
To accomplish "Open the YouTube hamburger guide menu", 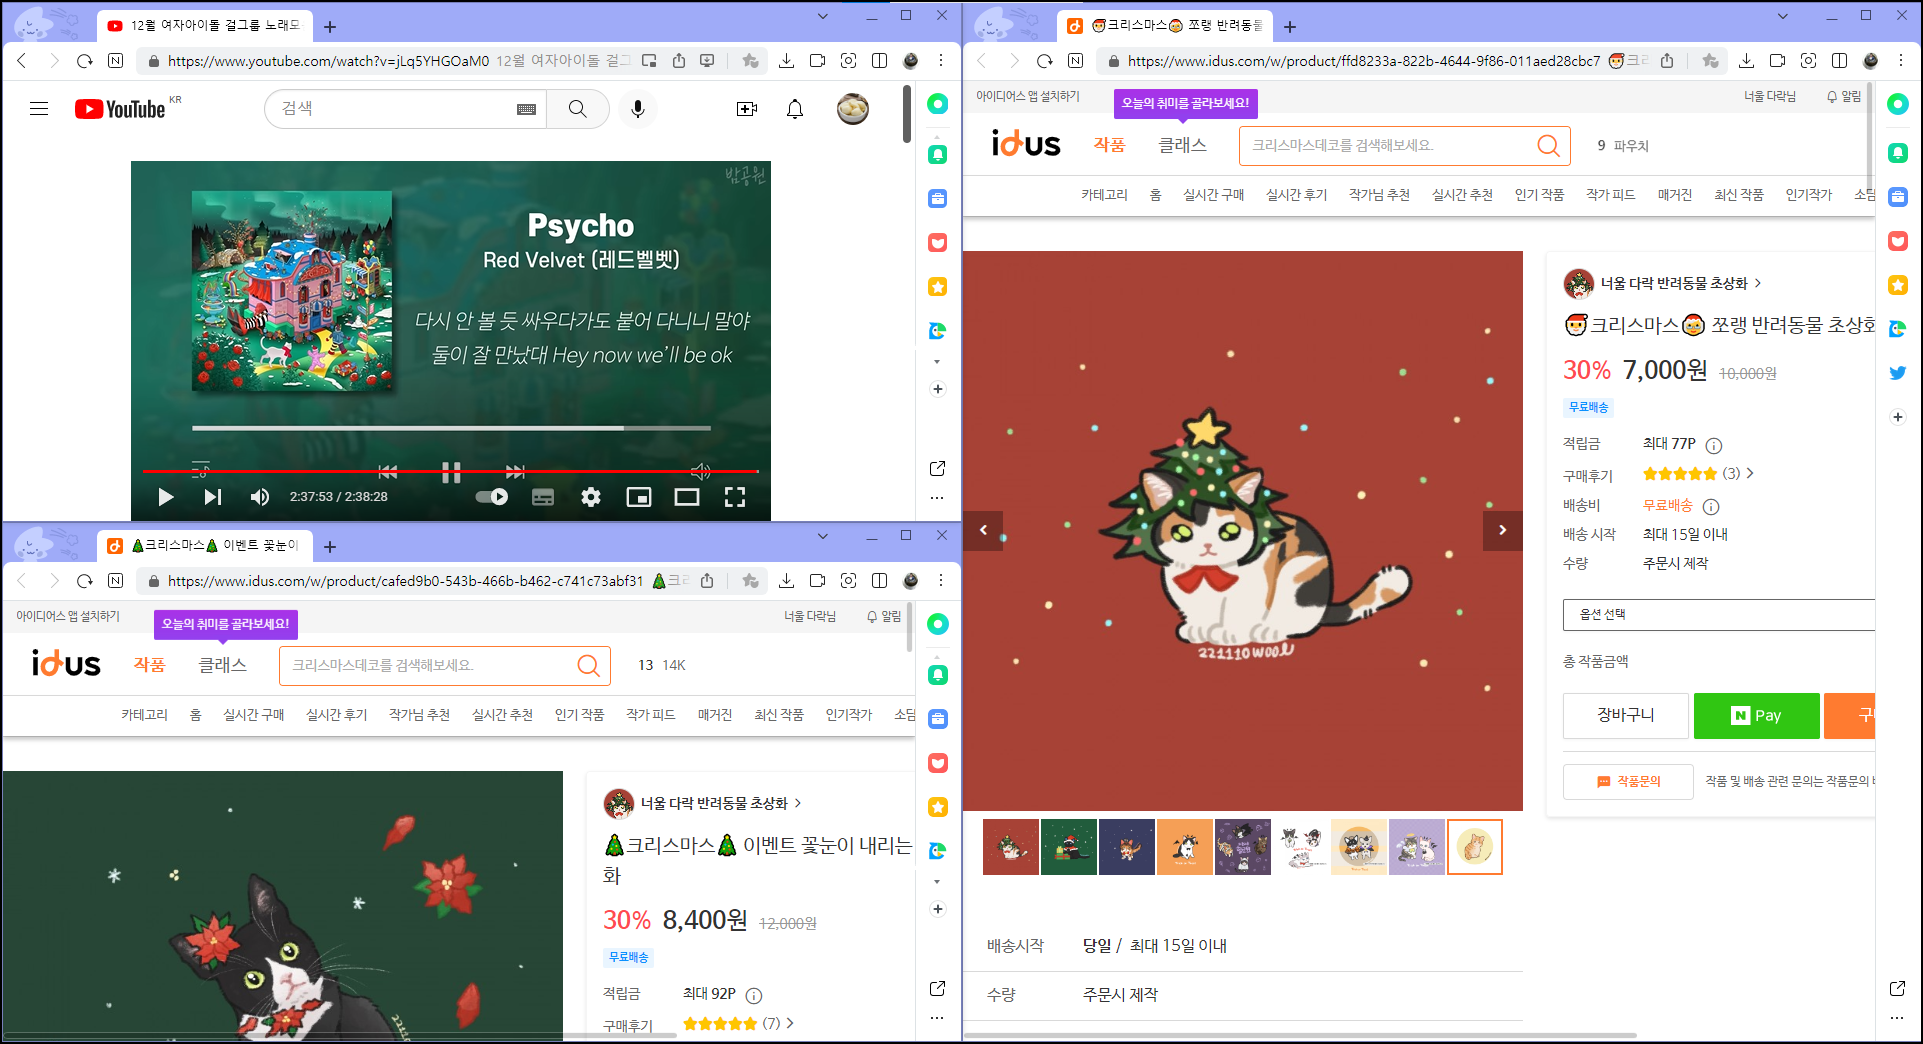I will (39, 109).
